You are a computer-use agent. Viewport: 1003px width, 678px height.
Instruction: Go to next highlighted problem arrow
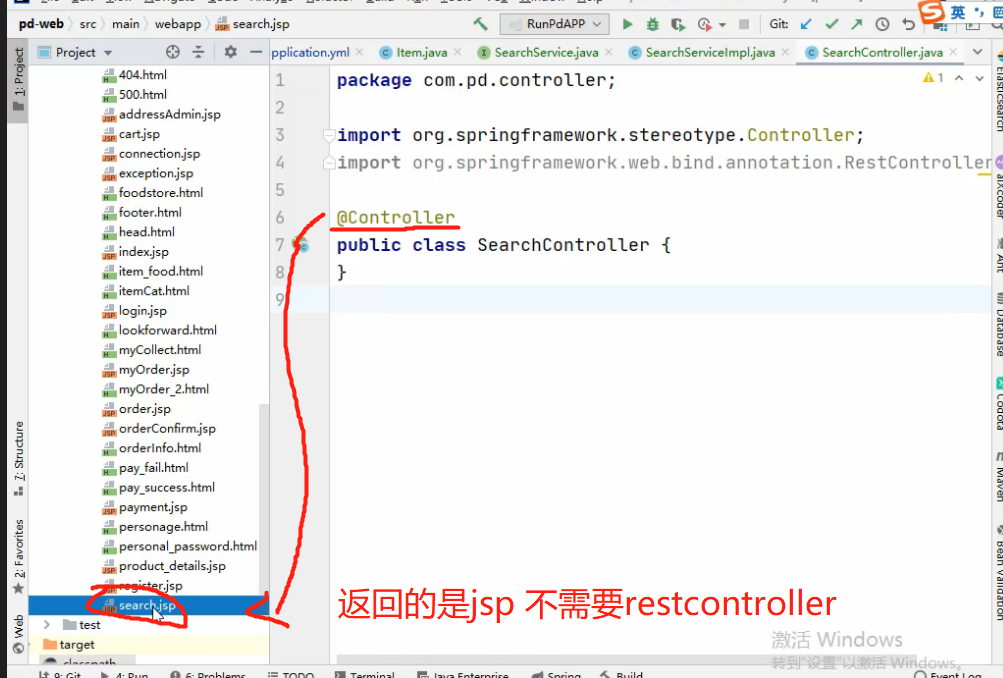[979, 78]
